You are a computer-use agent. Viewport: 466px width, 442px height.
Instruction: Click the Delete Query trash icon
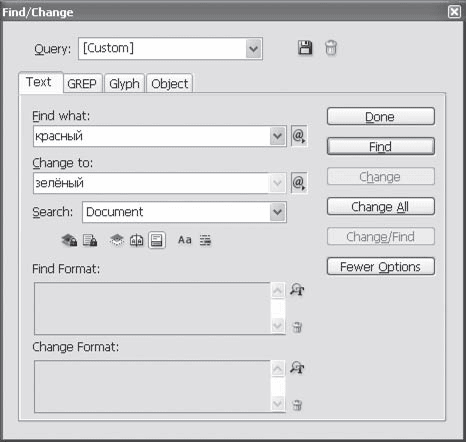click(x=331, y=48)
